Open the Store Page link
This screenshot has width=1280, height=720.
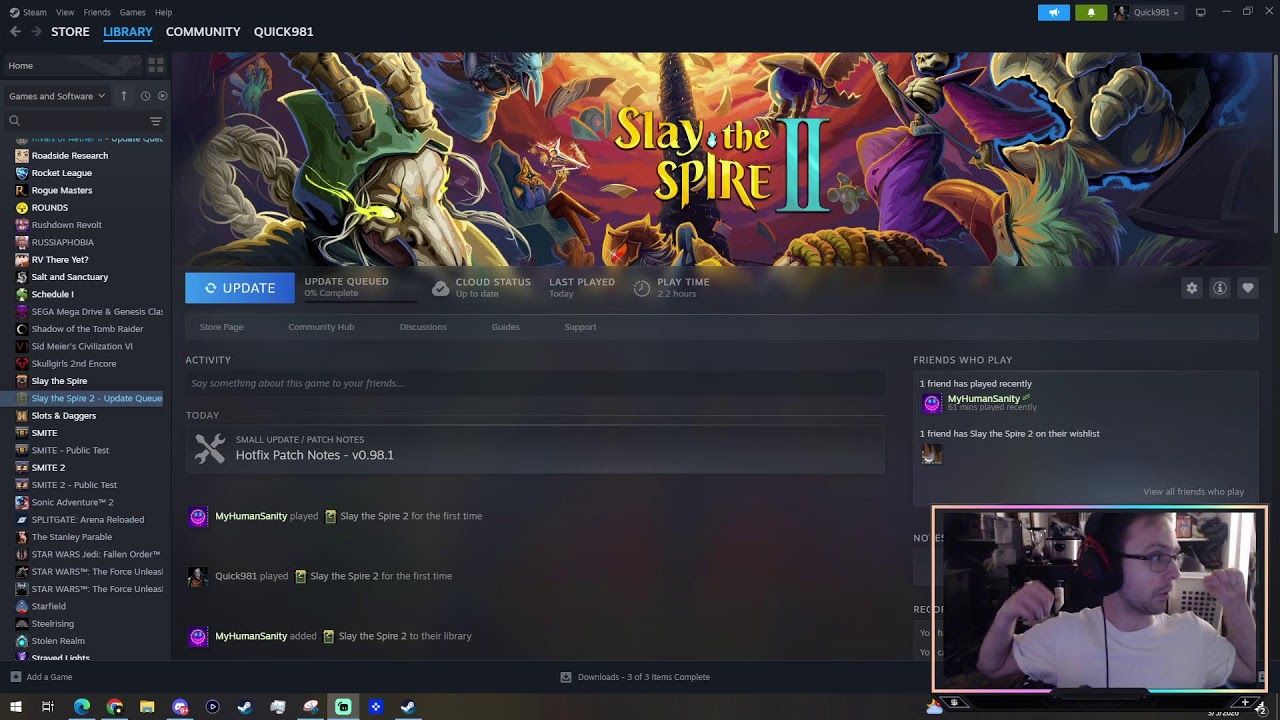tap(221, 327)
